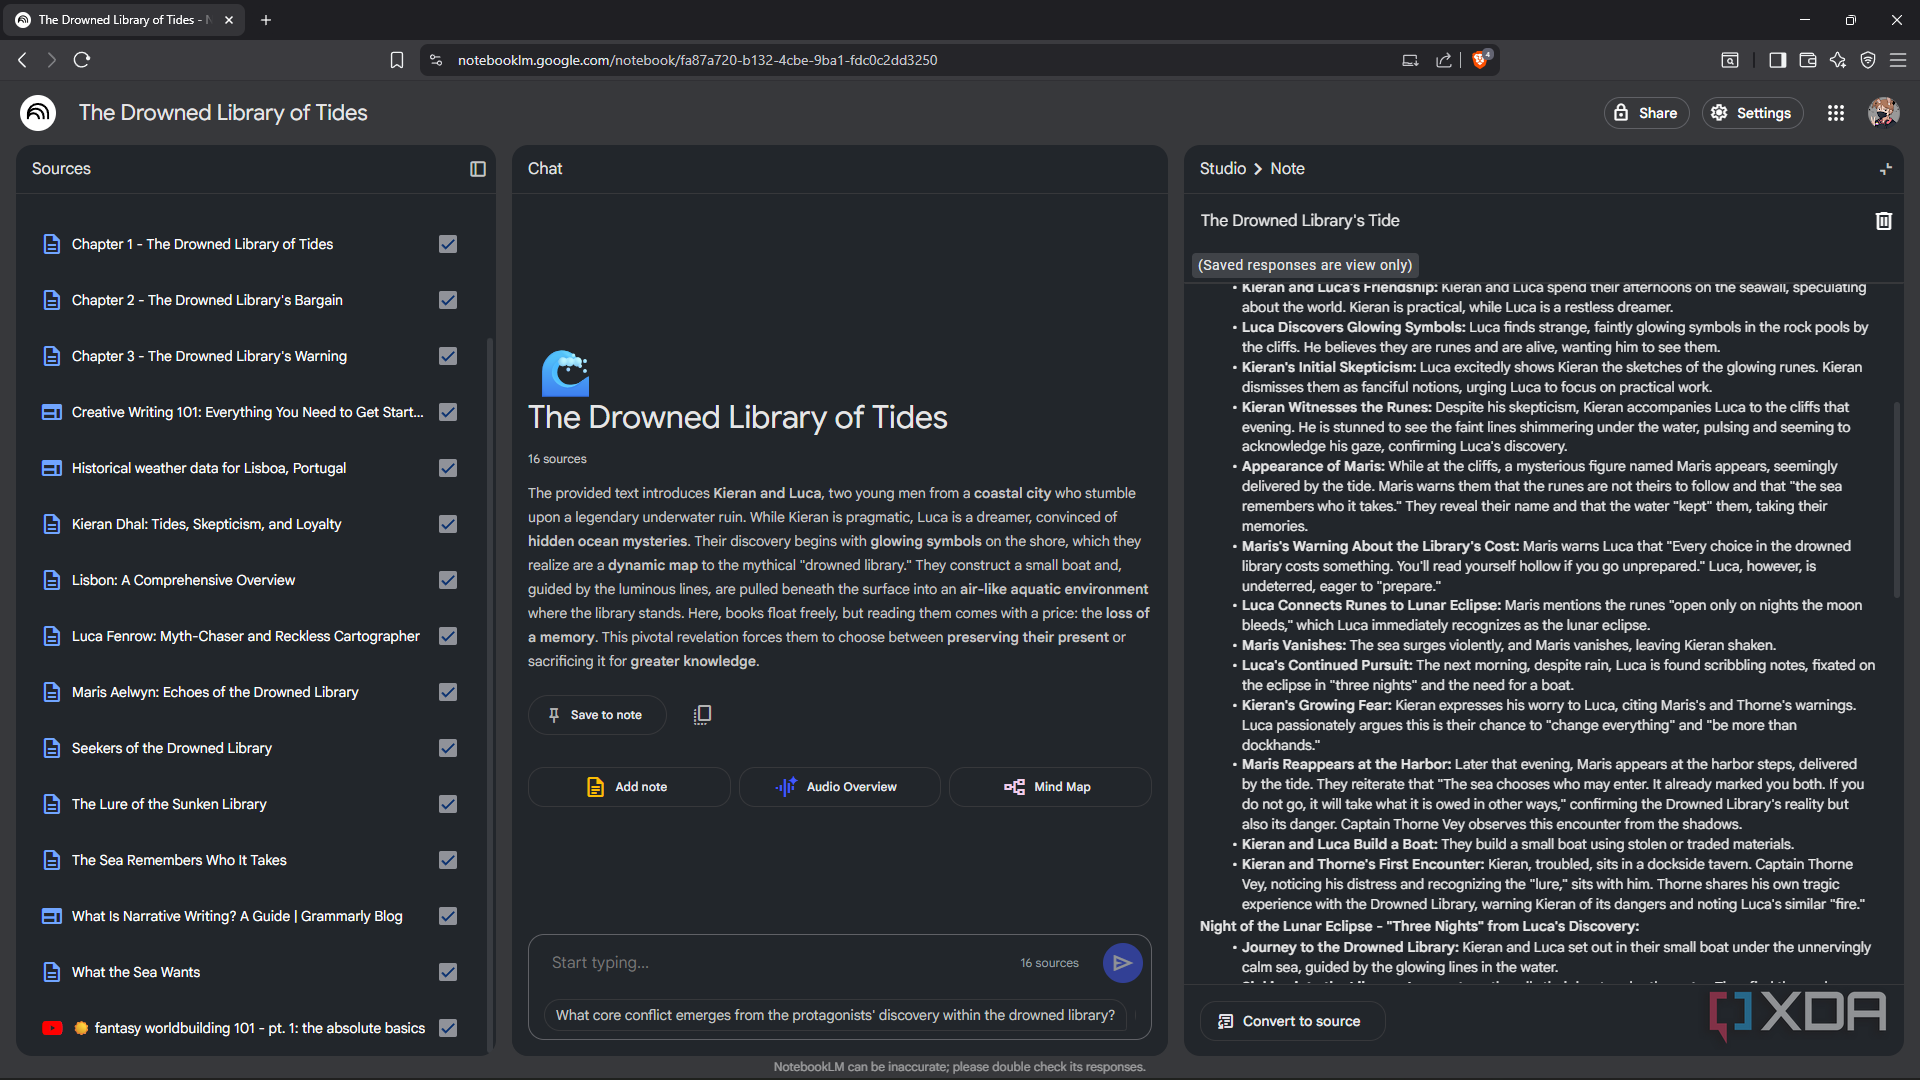This screenshot has width=1920, height=1080.
Task: Open a new browser tab
Action: (x=266, y=20)
